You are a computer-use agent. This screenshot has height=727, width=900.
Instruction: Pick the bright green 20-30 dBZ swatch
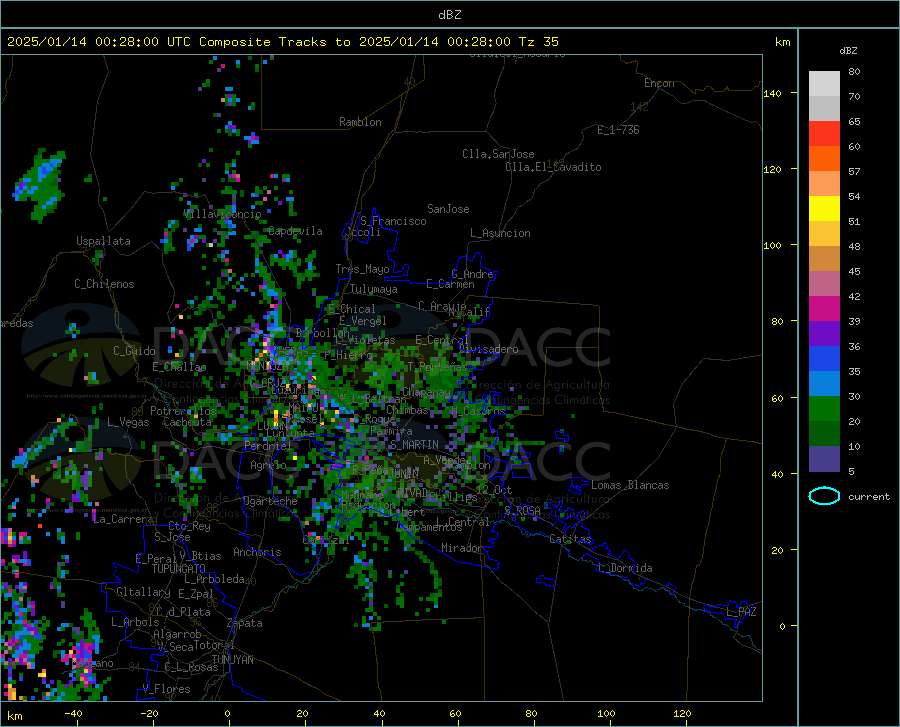coord(824,409)
